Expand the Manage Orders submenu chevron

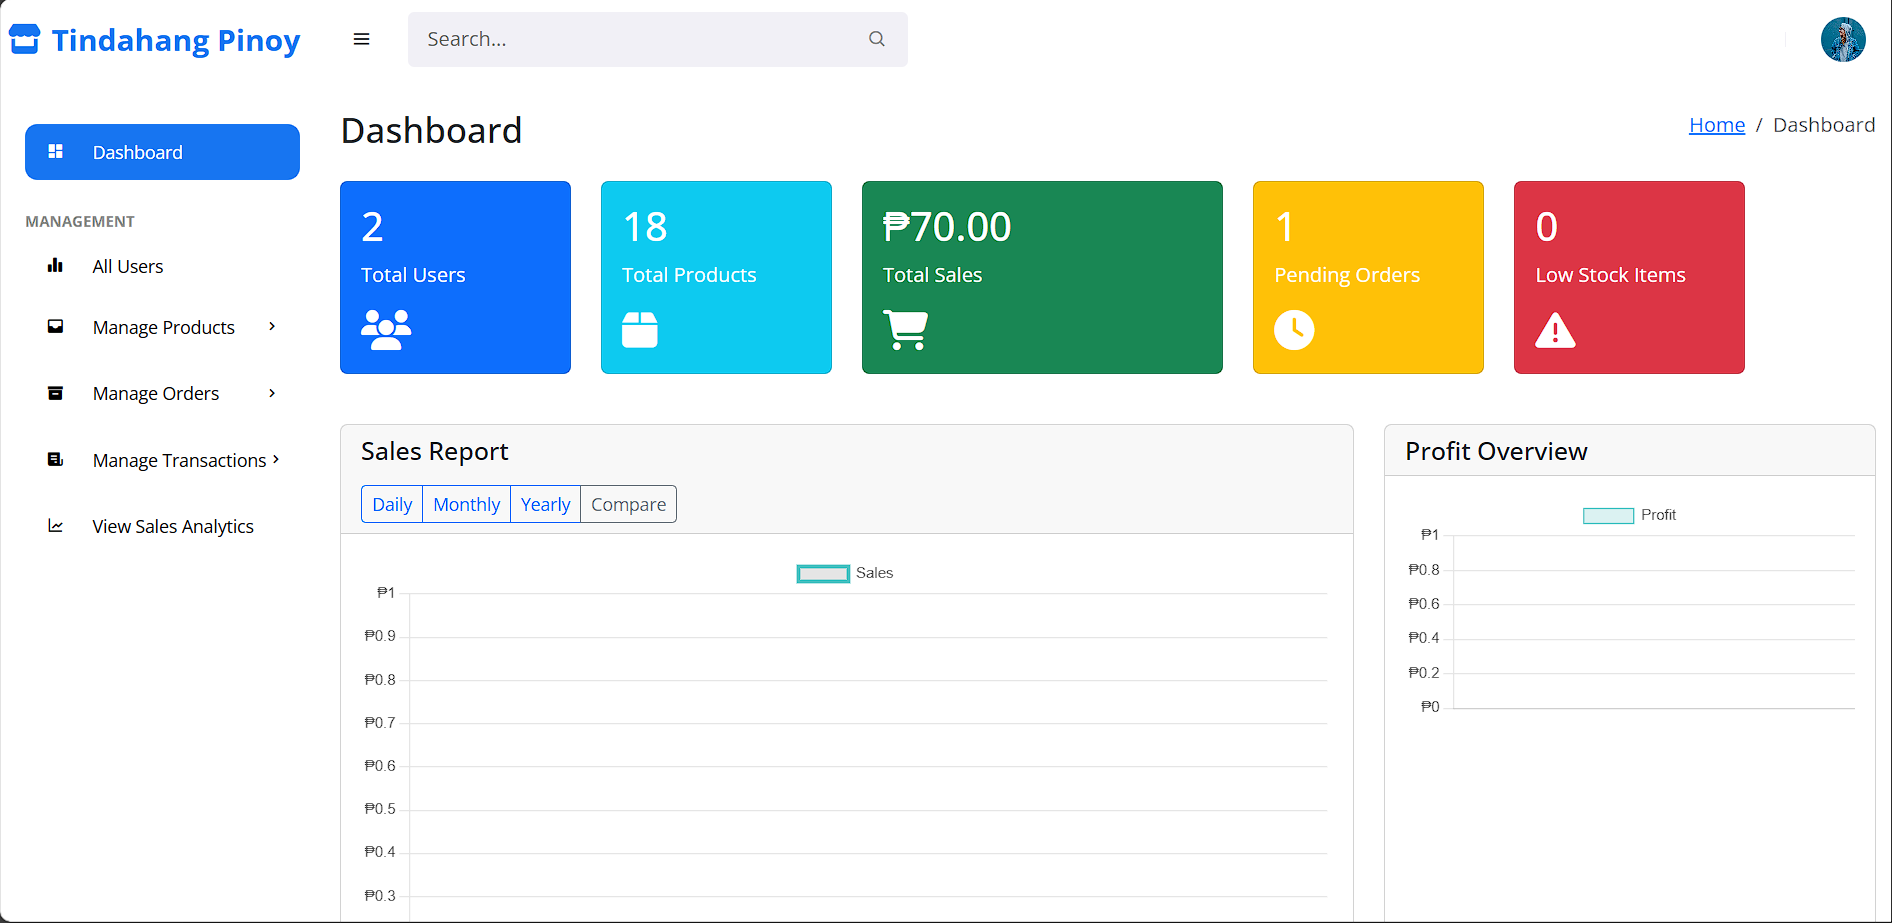pyautogui.click(x=271, y=393)
